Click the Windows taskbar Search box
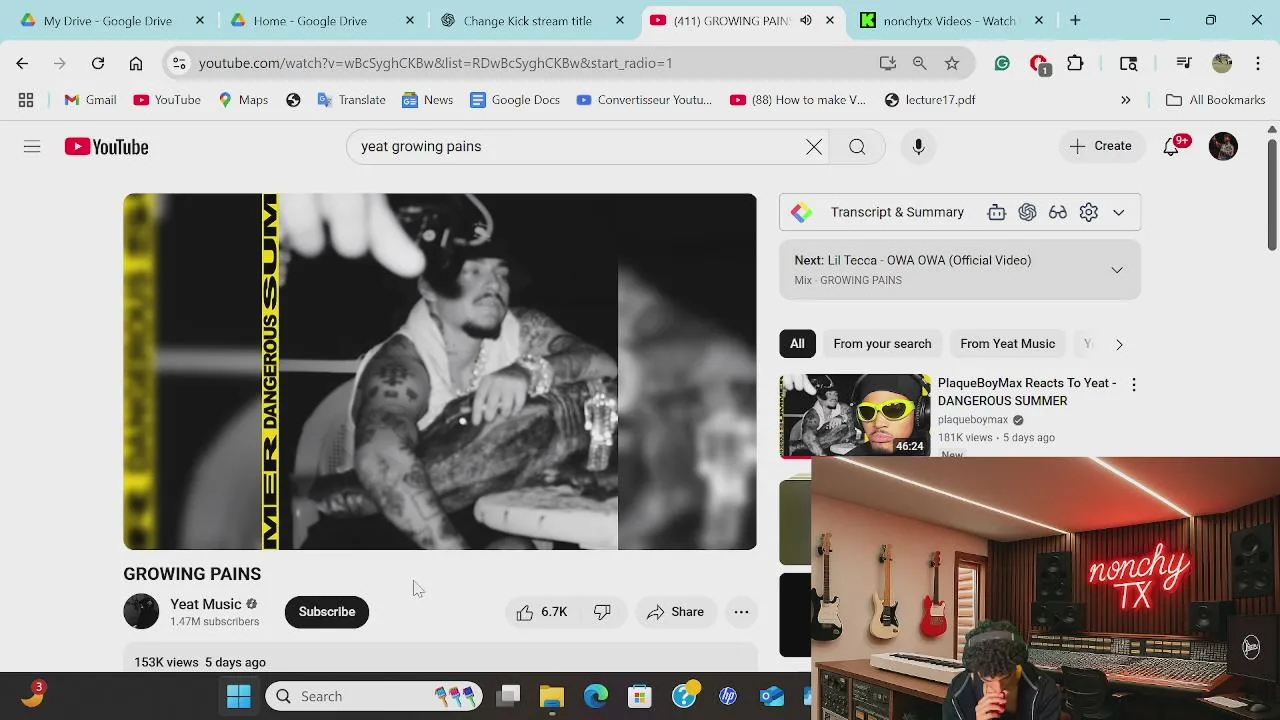 tap(373, 696)
